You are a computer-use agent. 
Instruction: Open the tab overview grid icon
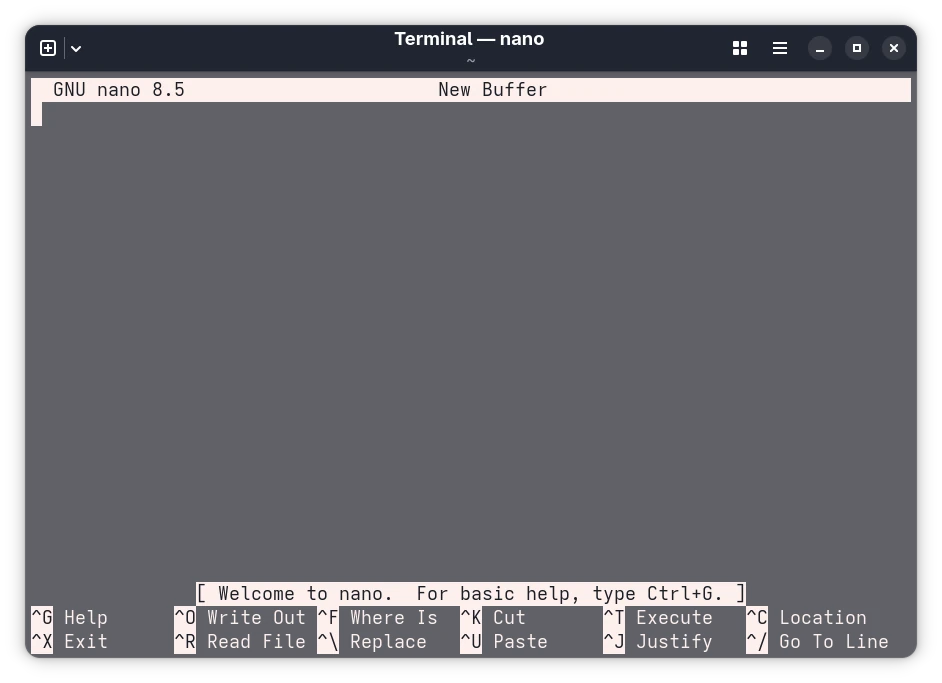pos(740,48)
